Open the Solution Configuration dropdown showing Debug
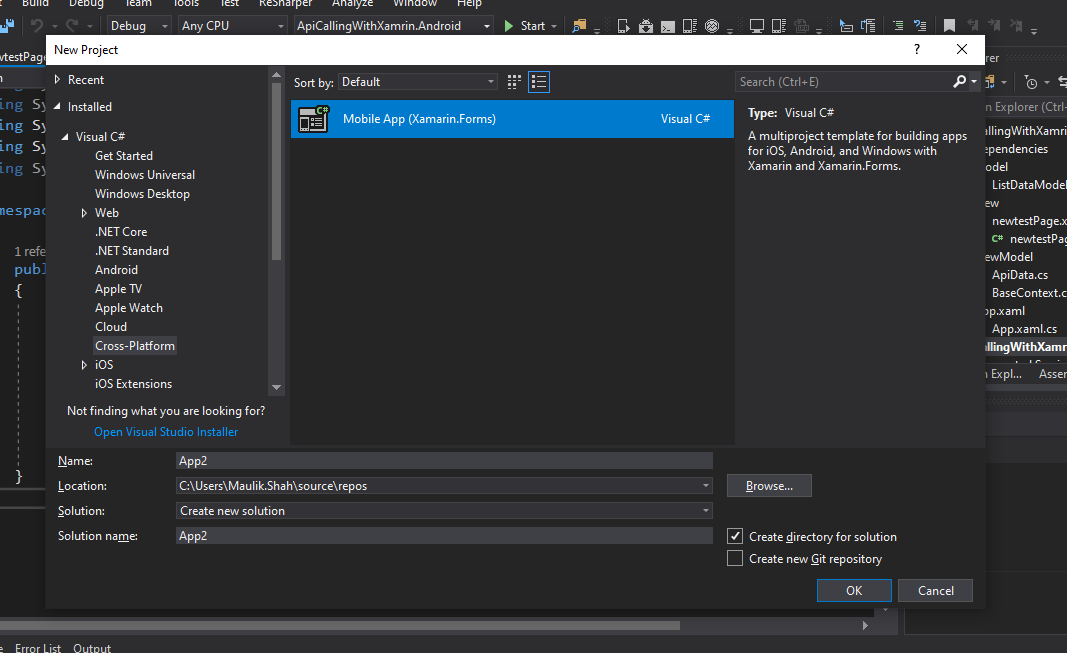Screen dimensions: 1067x653 (138, 25)
